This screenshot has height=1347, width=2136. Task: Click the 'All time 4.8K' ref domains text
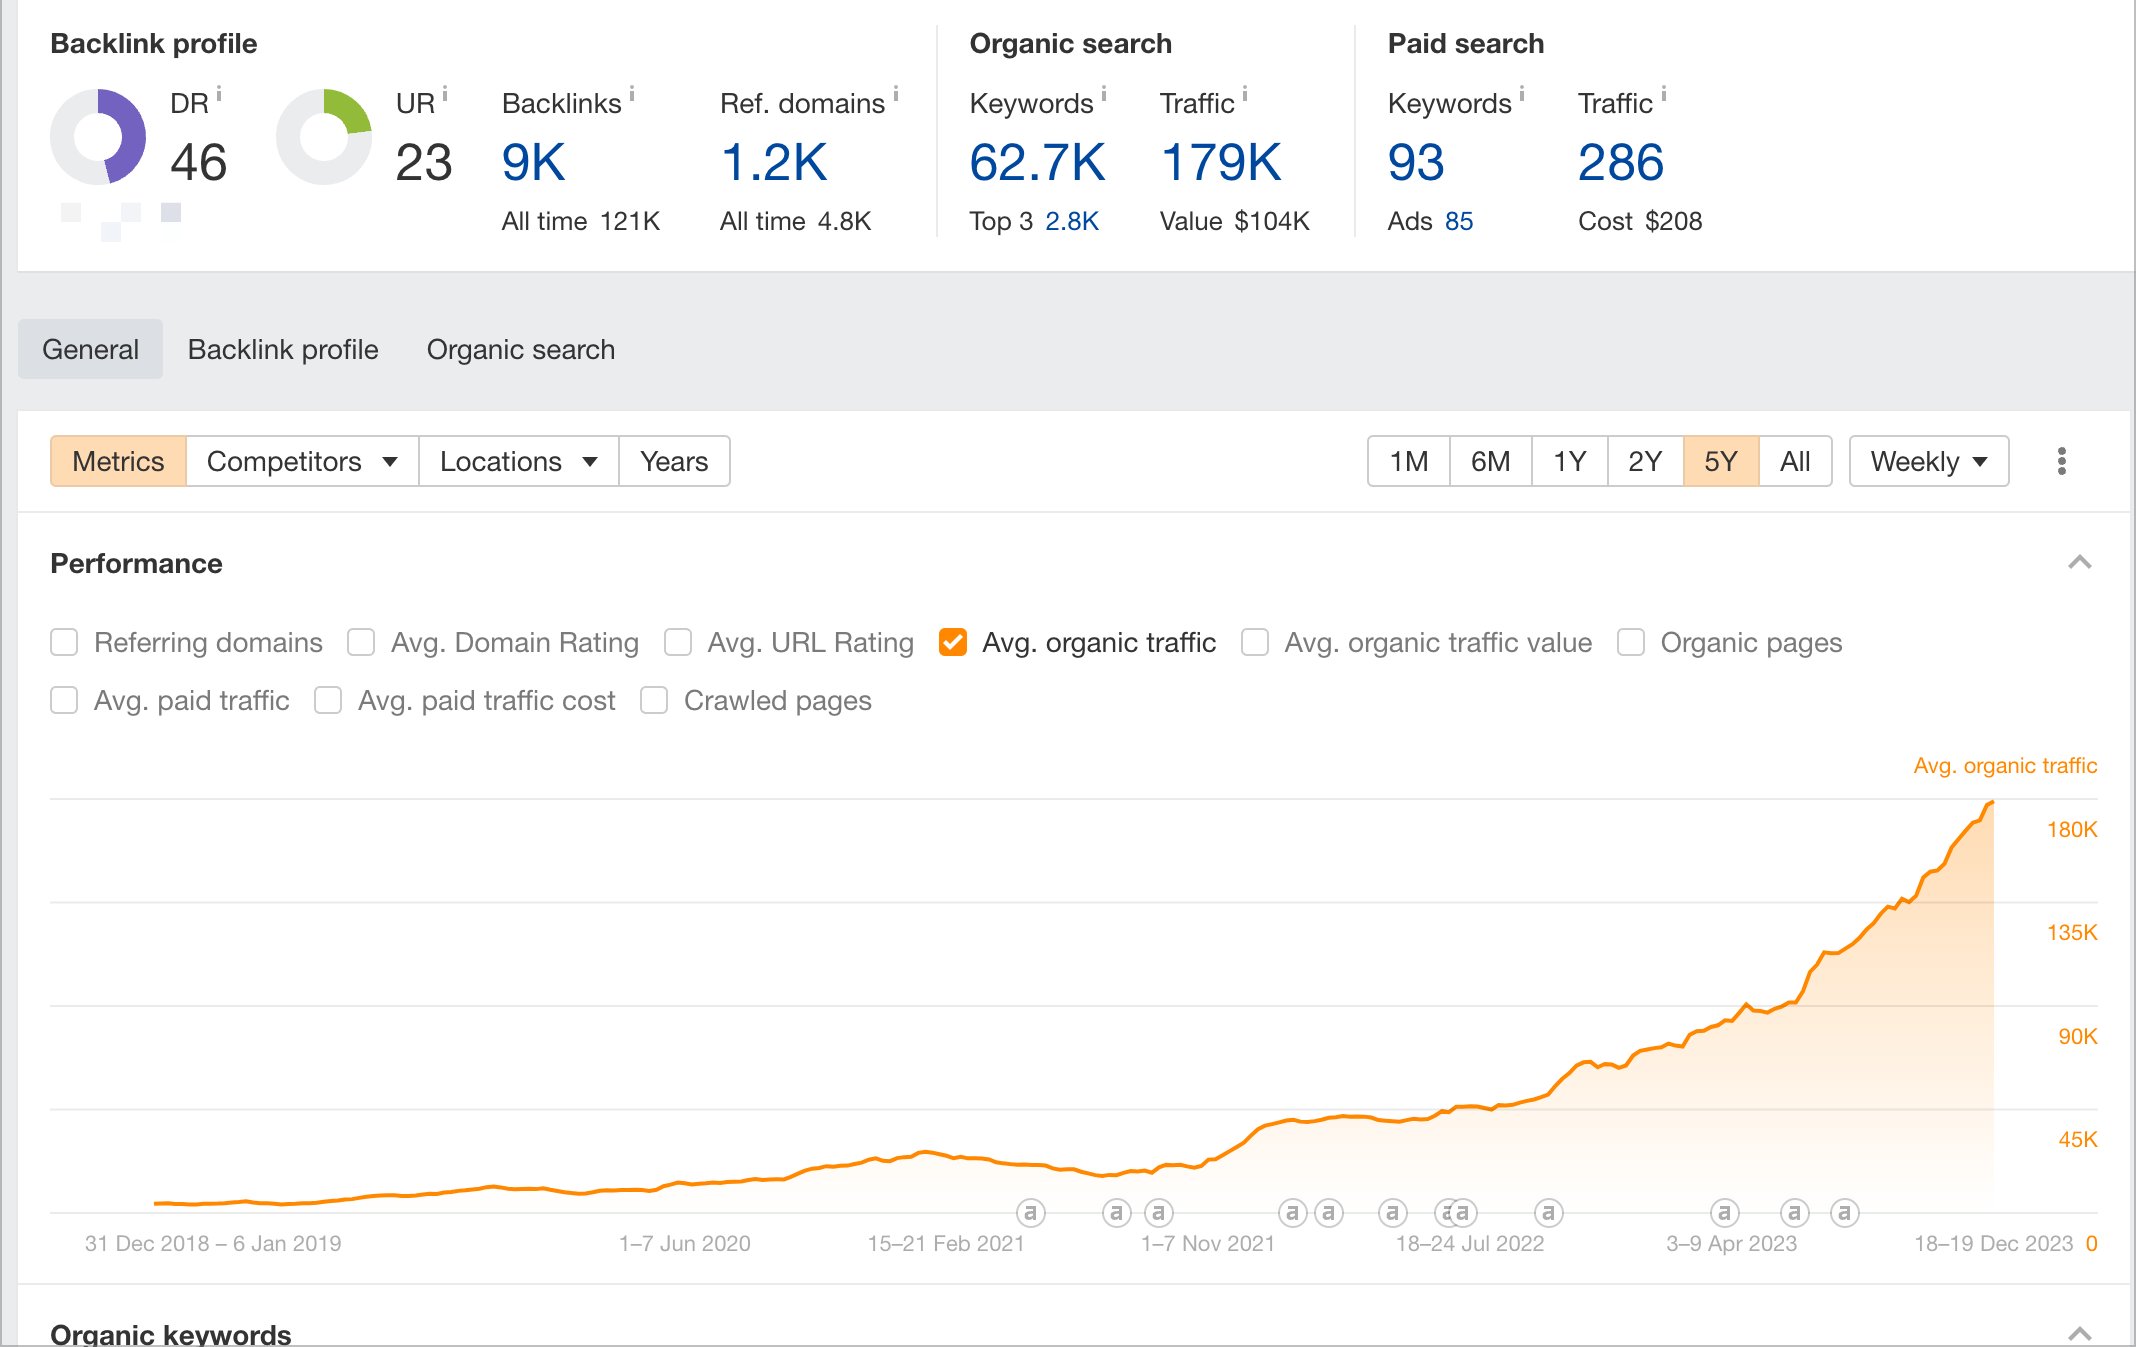(x=796, y=221)
